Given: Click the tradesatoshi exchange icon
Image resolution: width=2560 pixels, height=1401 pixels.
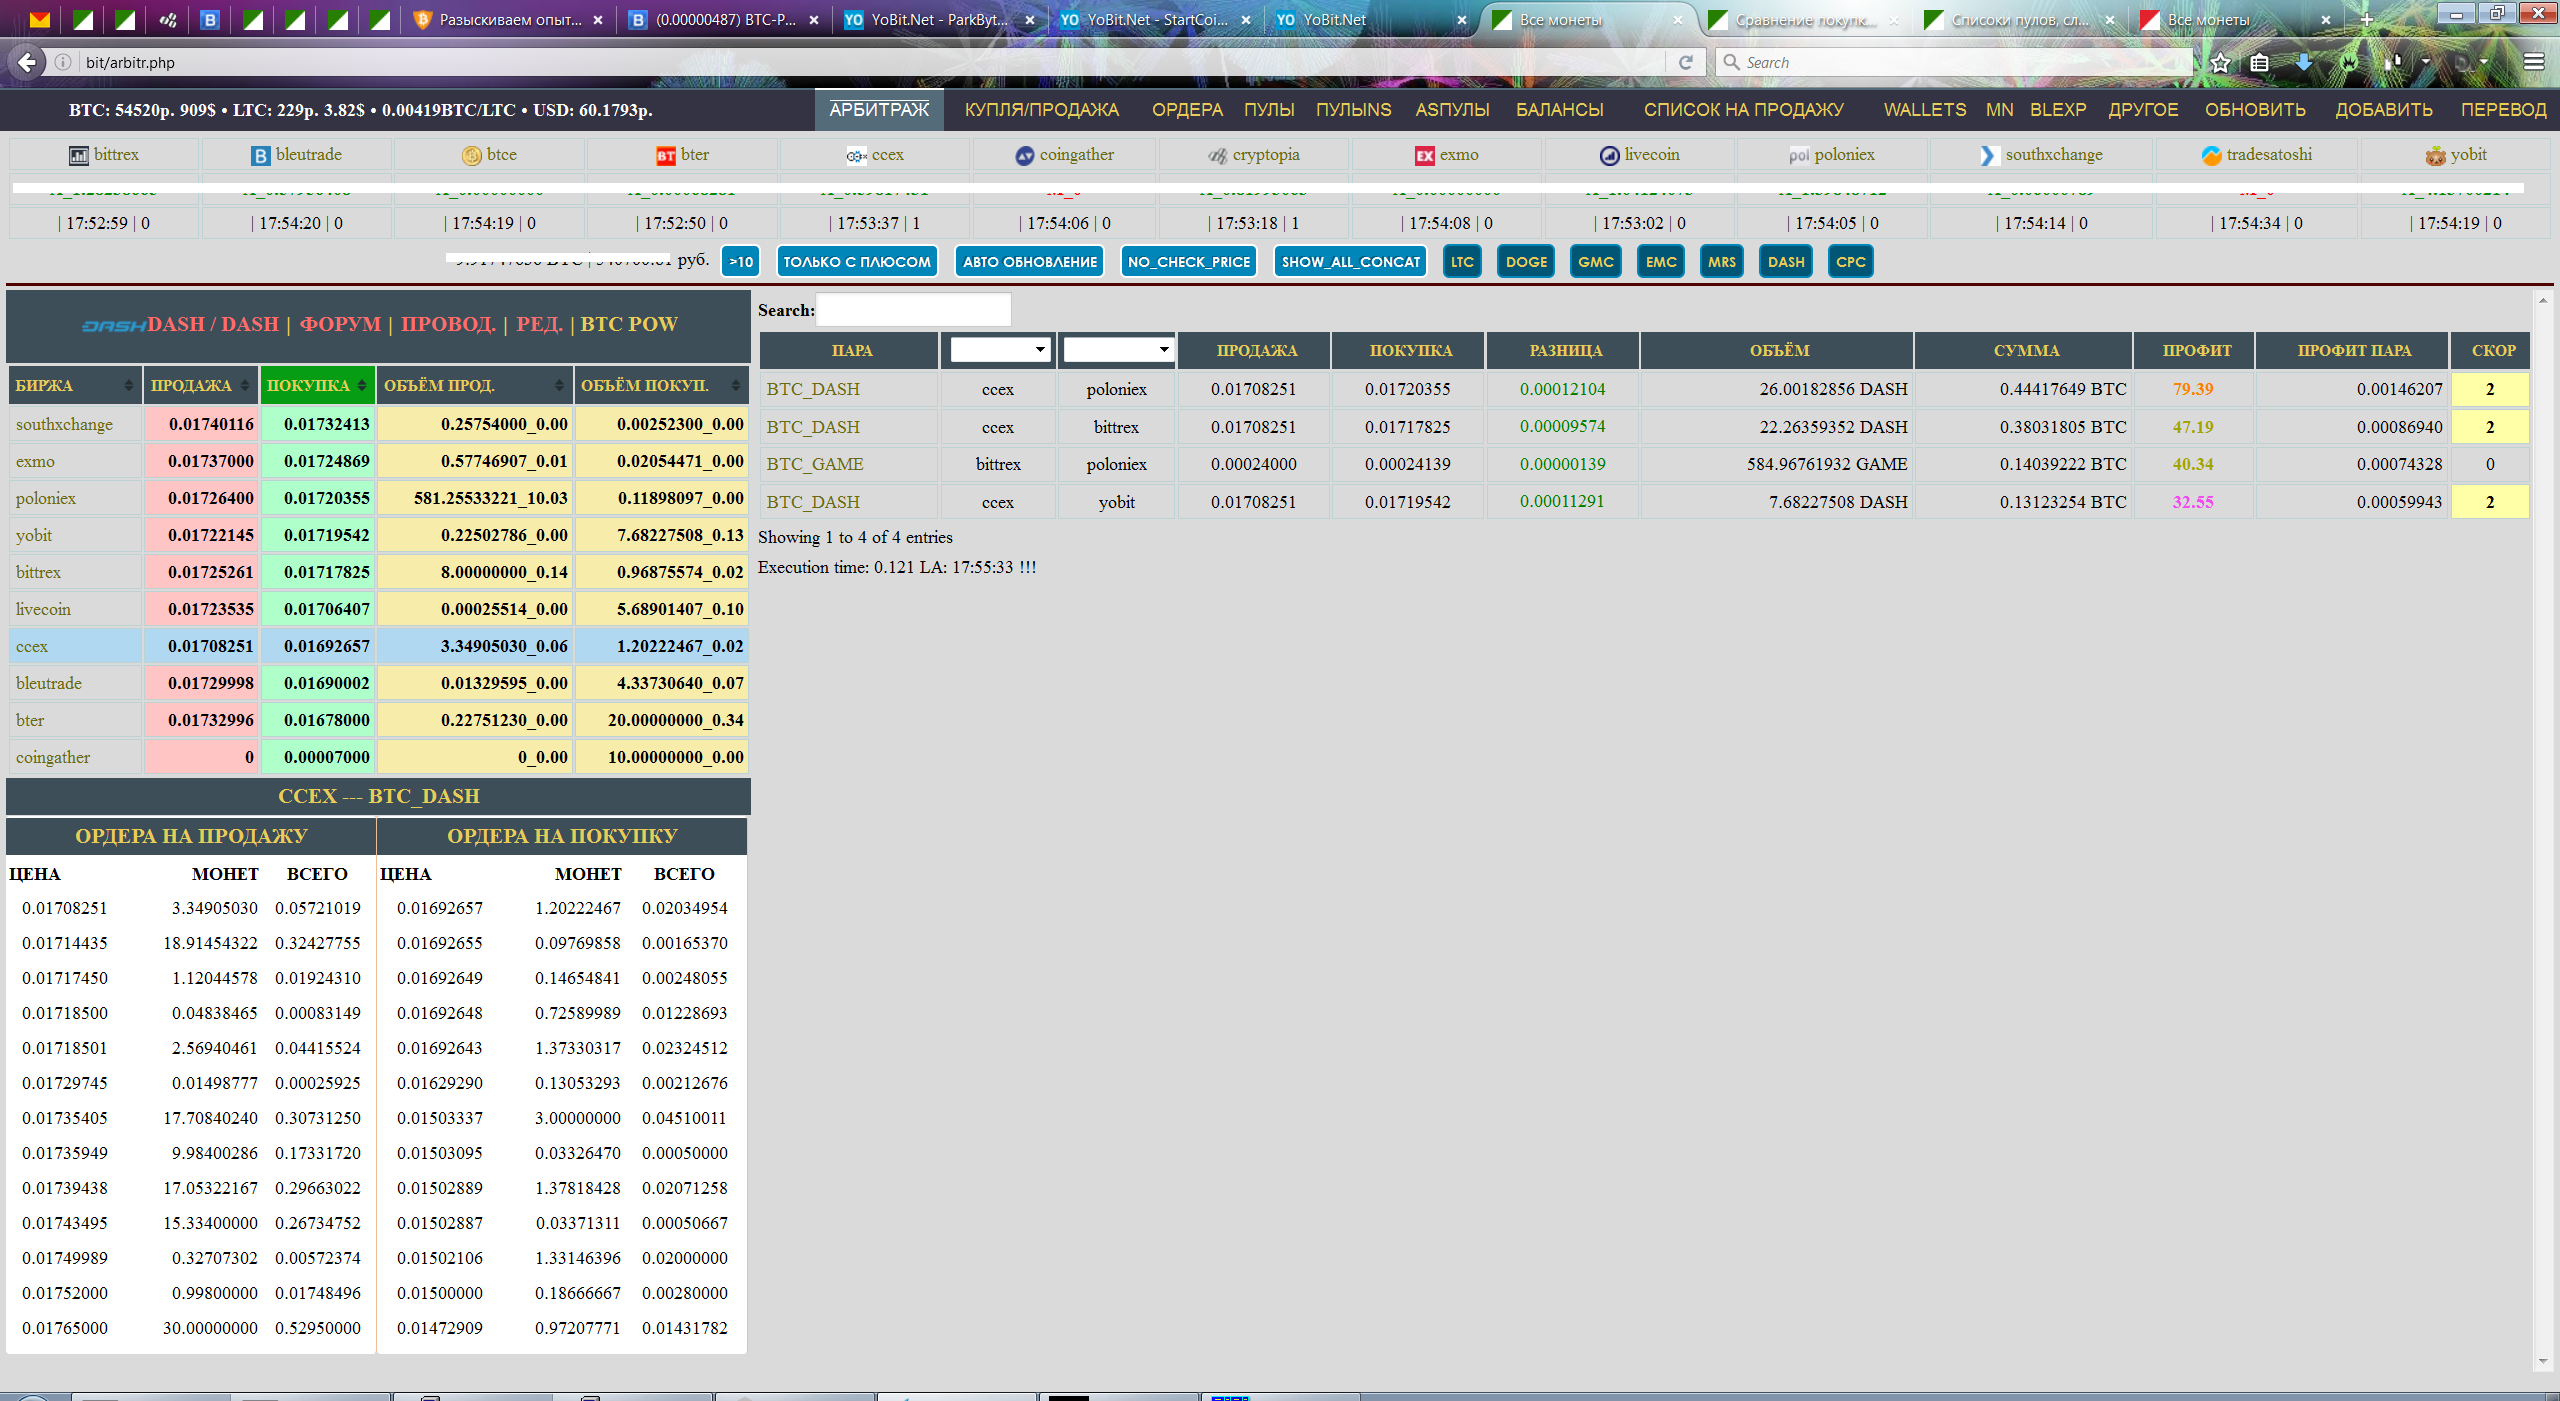Looking at the screenshot, I should coord(2211,155).
